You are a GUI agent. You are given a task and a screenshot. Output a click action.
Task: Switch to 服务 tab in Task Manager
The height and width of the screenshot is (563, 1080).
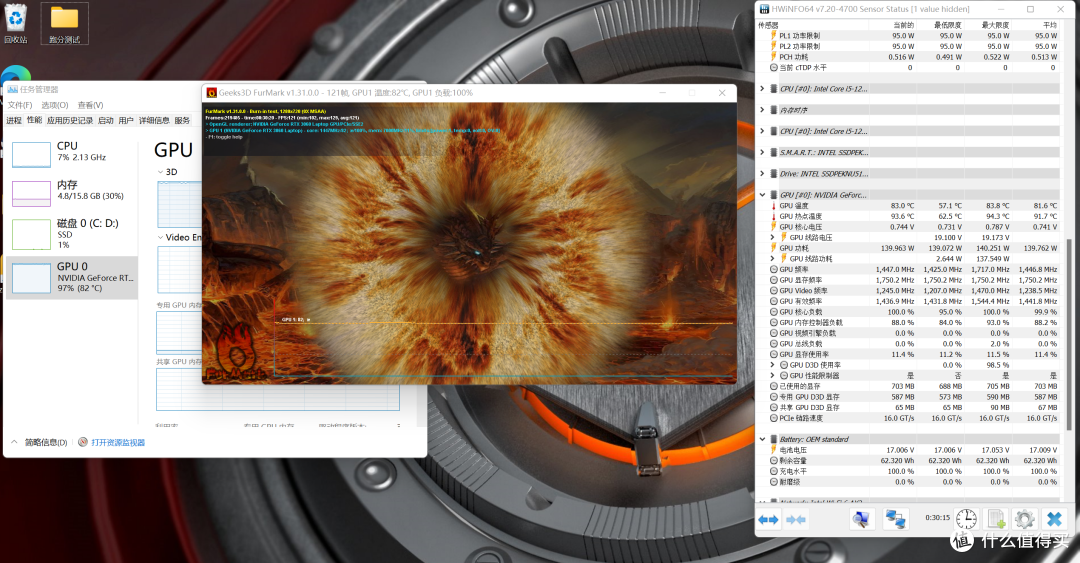[x=182, y=121]
